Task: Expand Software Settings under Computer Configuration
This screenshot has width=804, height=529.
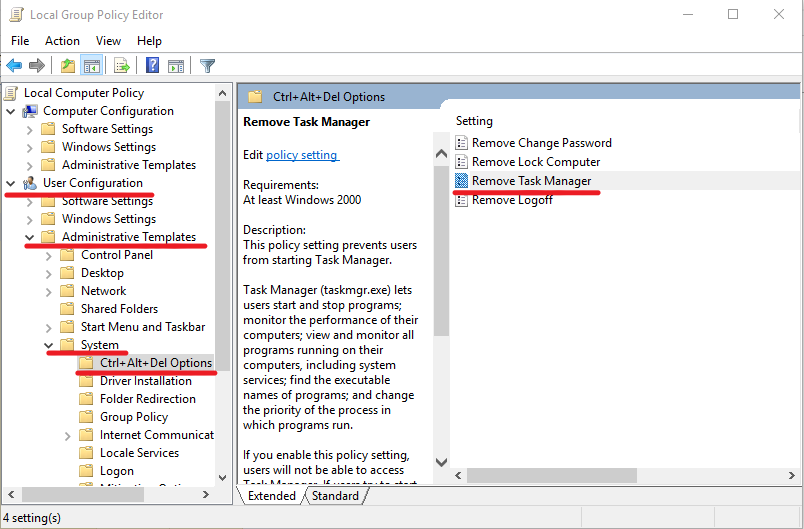Action: coord(30,130)
